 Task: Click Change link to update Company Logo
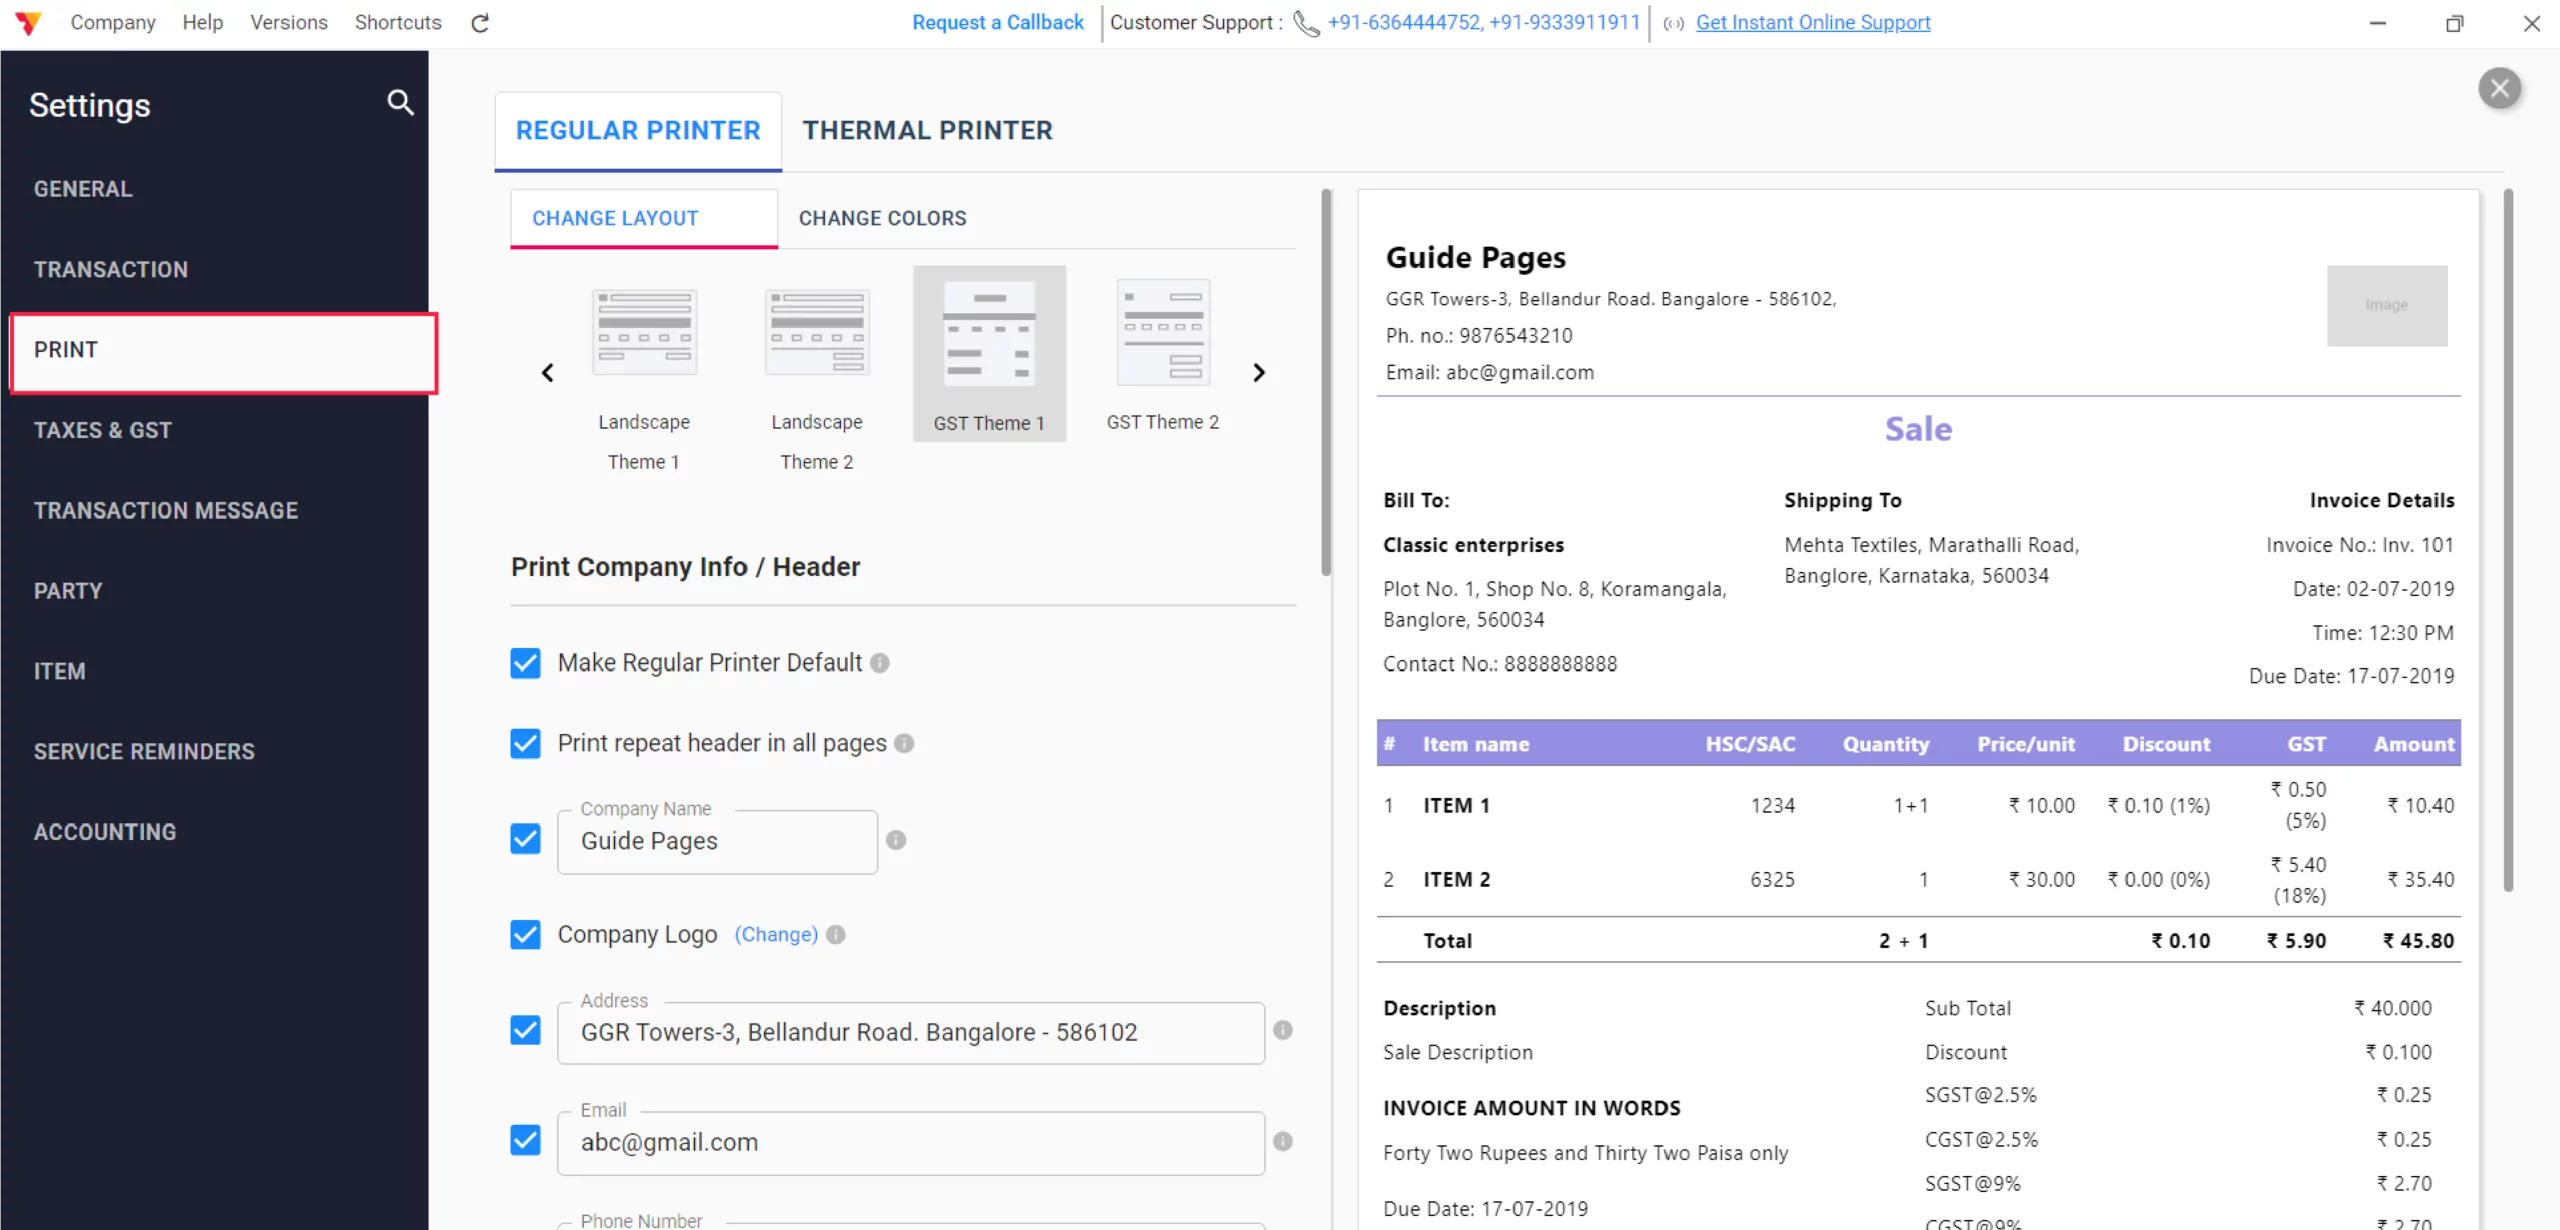[x=775, y=934]
